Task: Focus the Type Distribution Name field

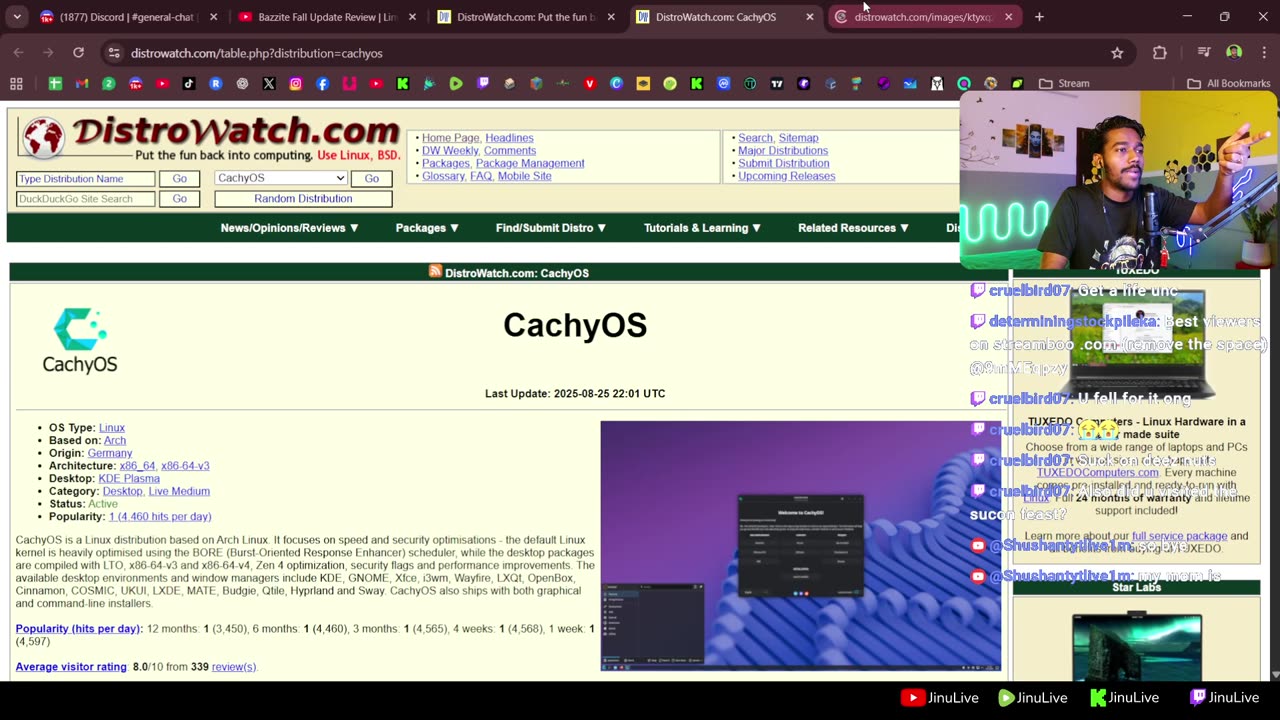Action: point(86,178)
